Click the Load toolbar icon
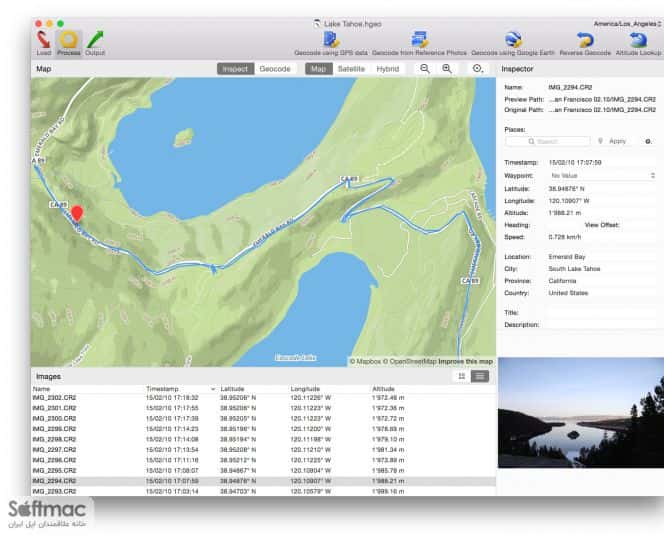 pos(43,40)
